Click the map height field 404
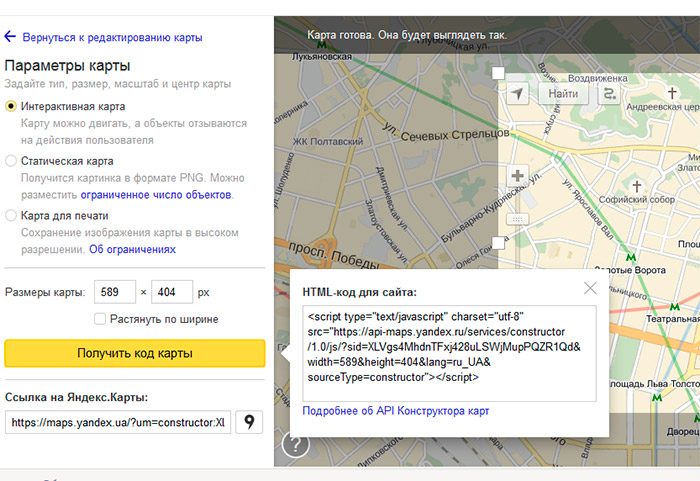This screenshot has width=700, height=481. (x=172, y=292)
